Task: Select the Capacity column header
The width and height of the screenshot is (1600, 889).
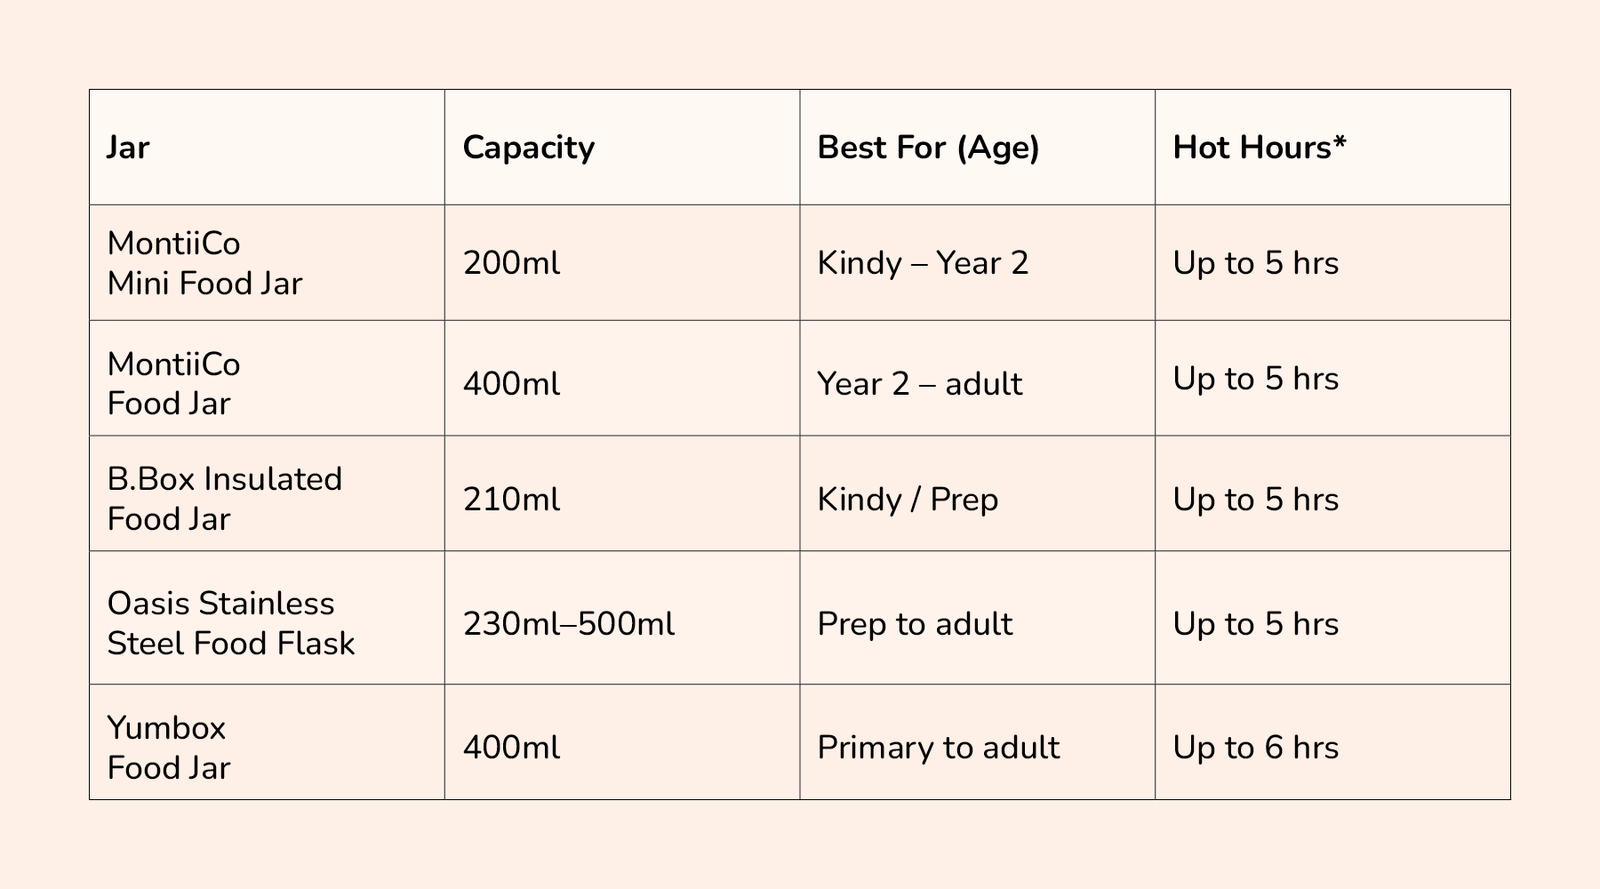Action: [622, 147]
